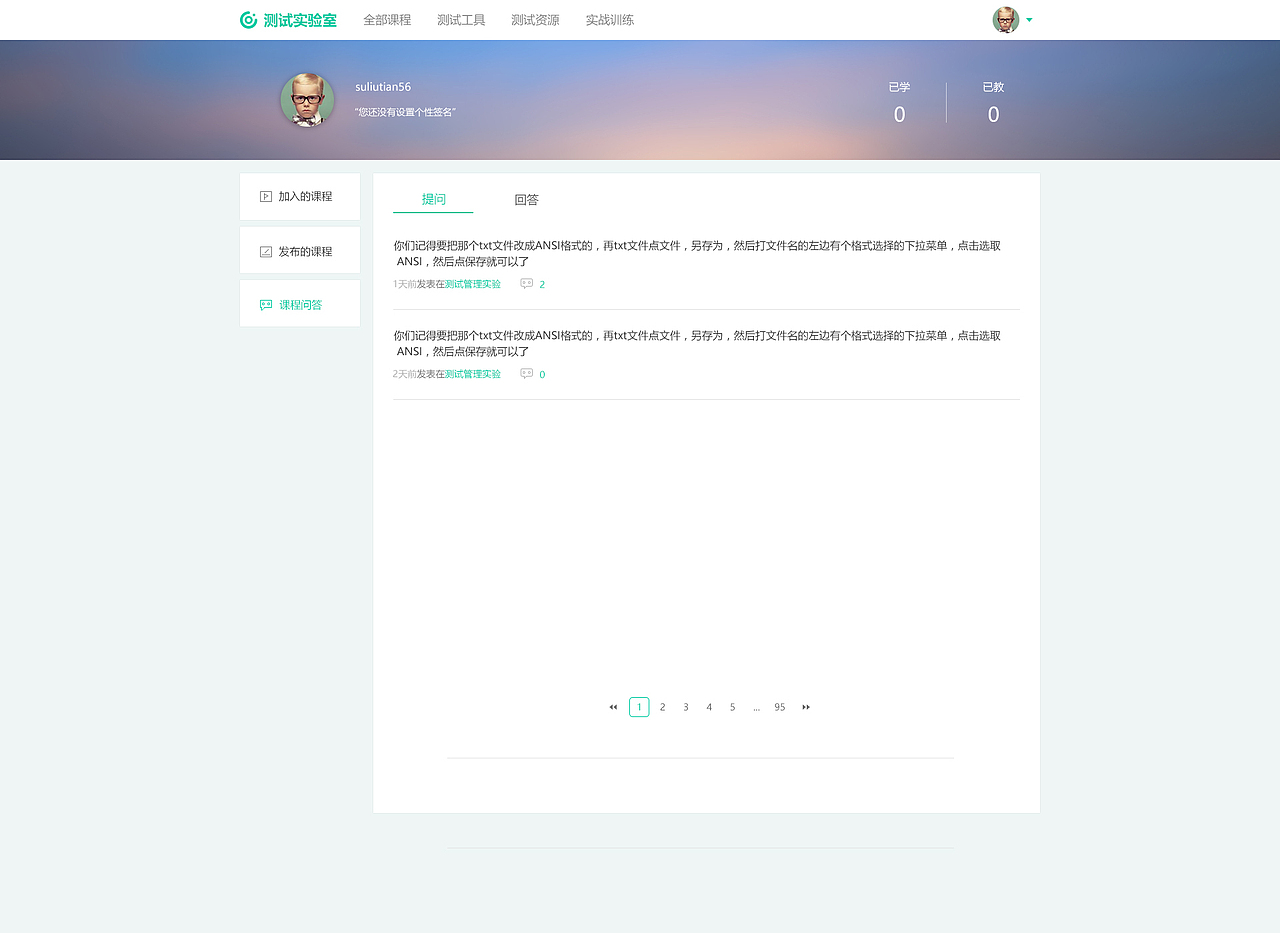Click the 发布的课程 pencil icon in sidebar
The height and width of the screenshot is (933, 1280).
[264, 249]
